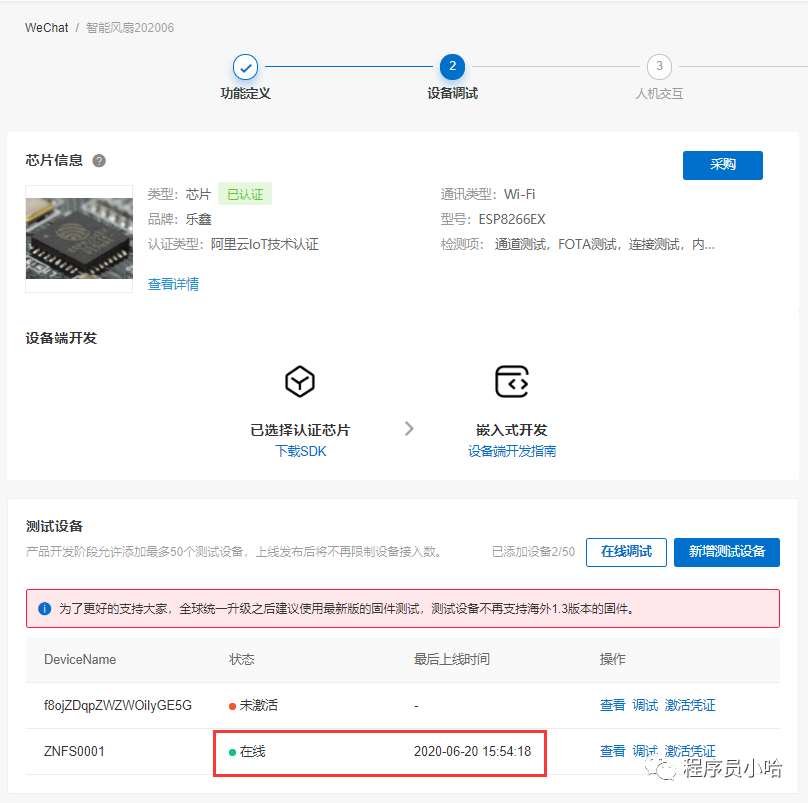Viewport: 808px width, 803px height.
Task: Open the 查看详情 link under chip info
Action: [x=173, y=284]
